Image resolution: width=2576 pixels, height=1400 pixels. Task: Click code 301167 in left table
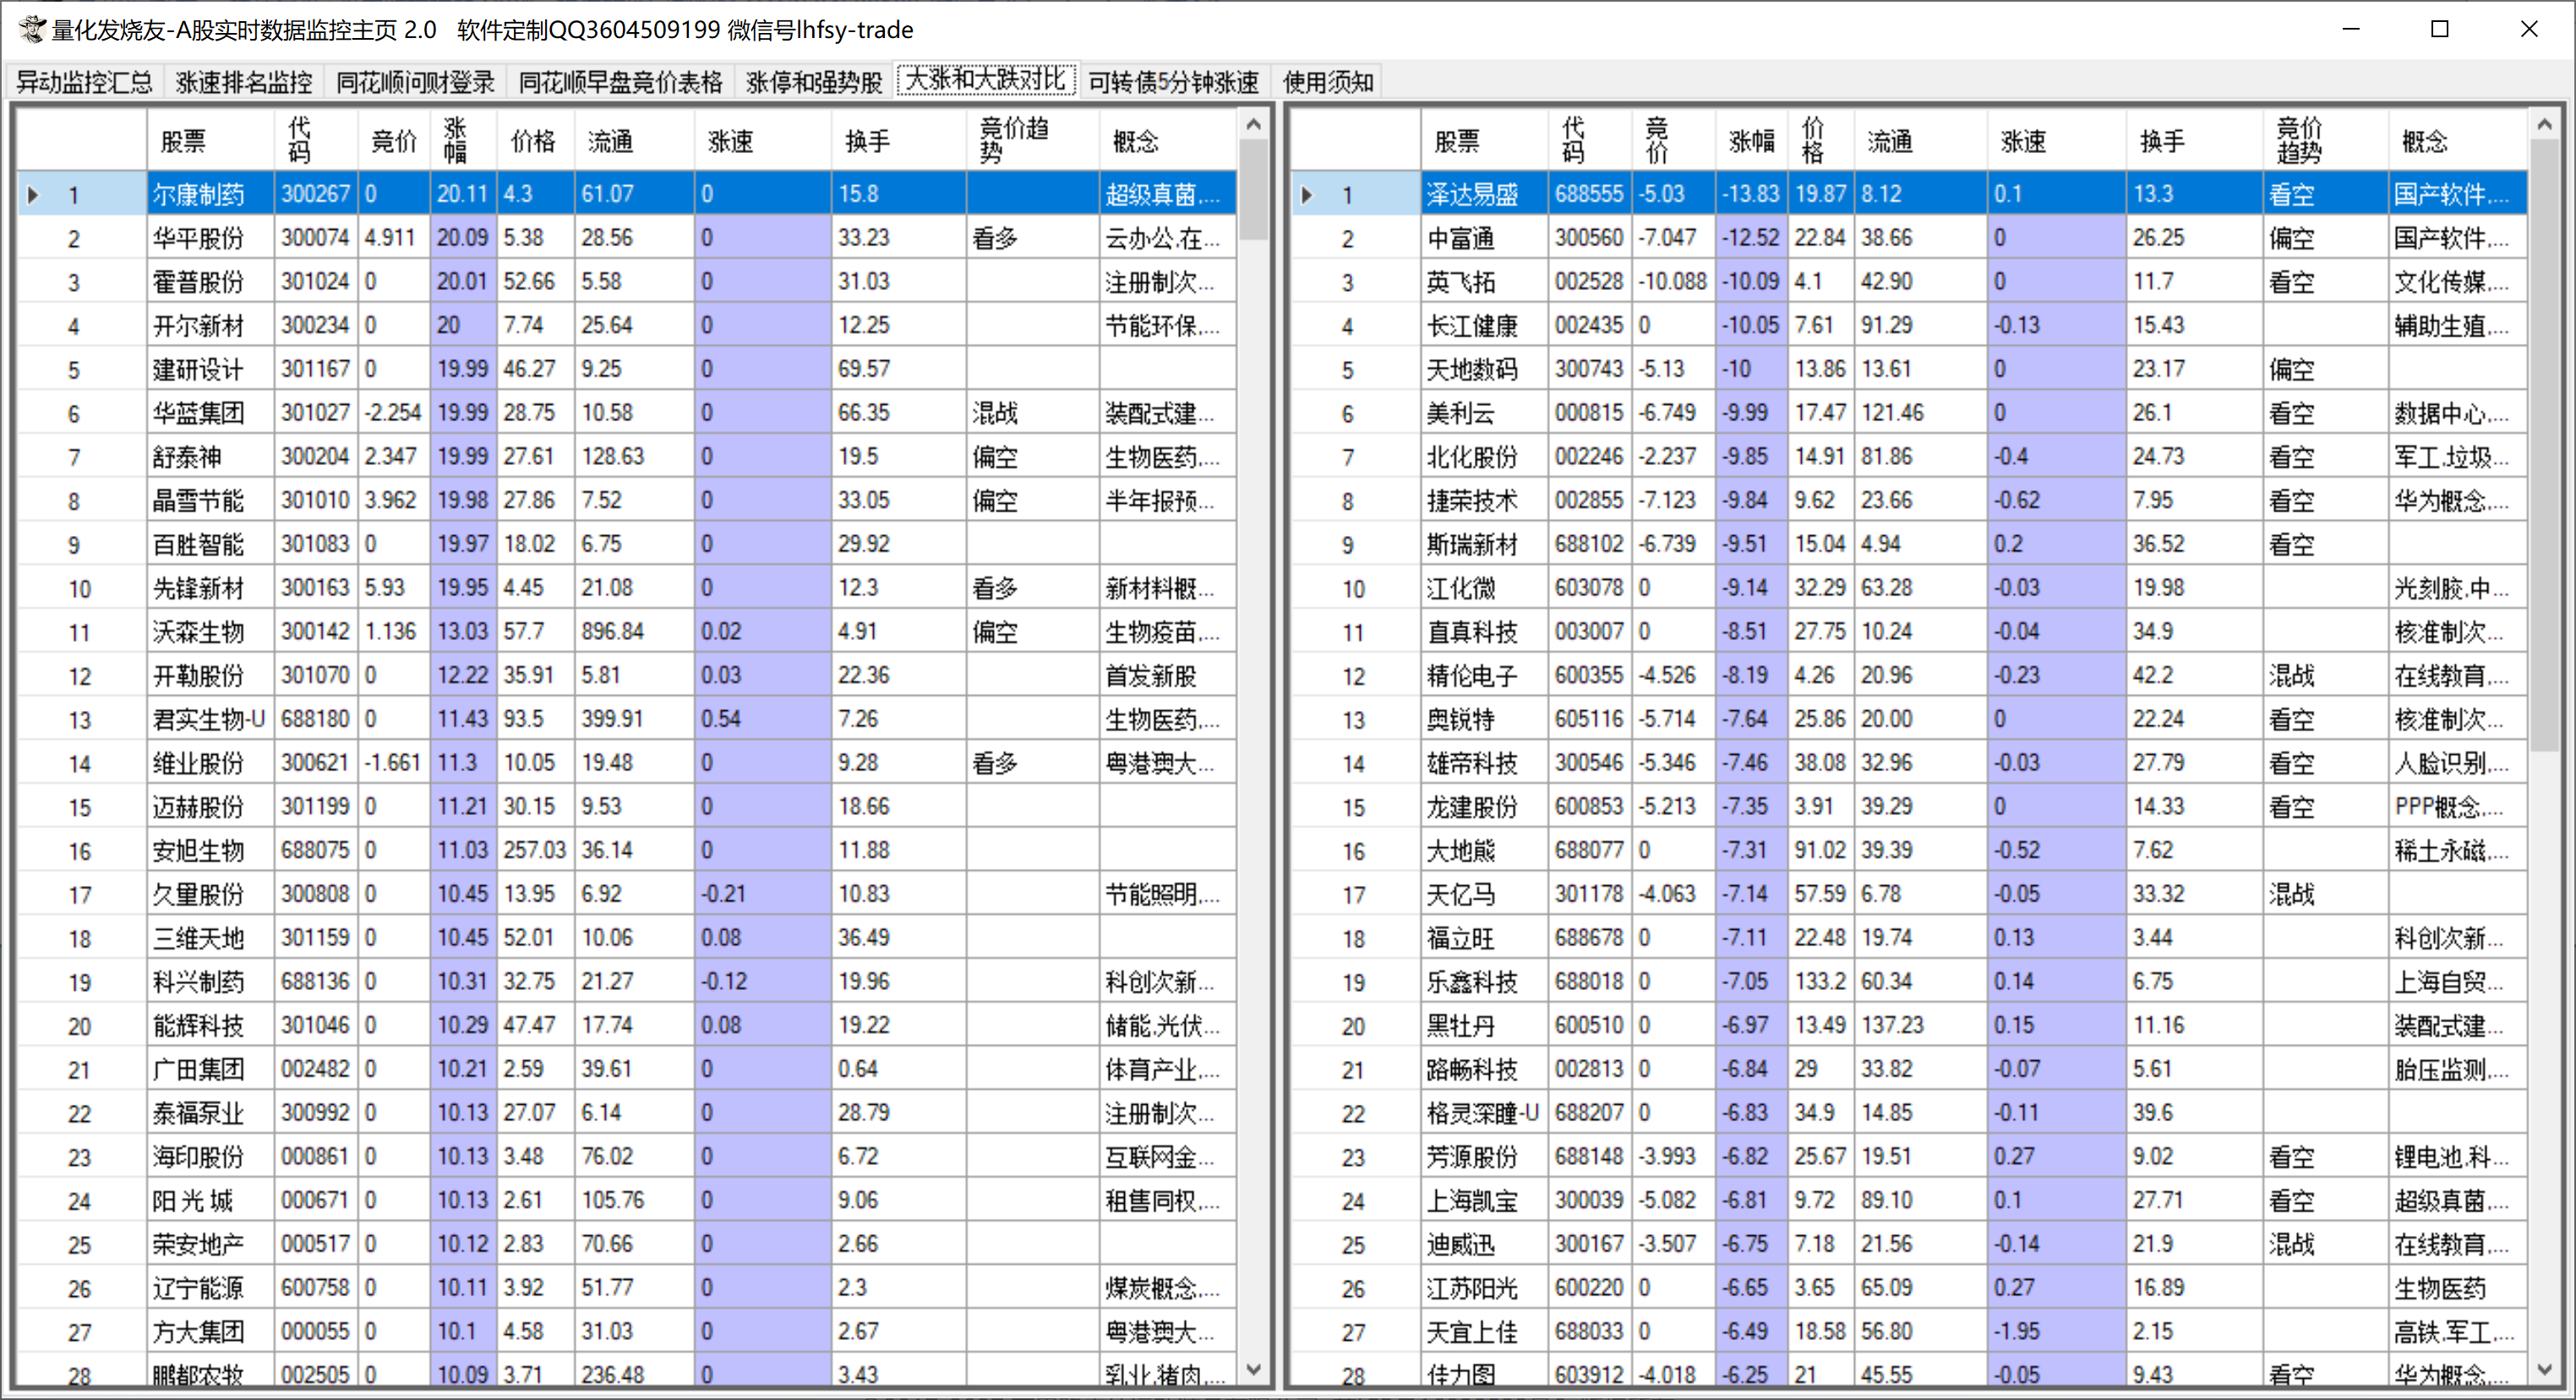[315, 369]
